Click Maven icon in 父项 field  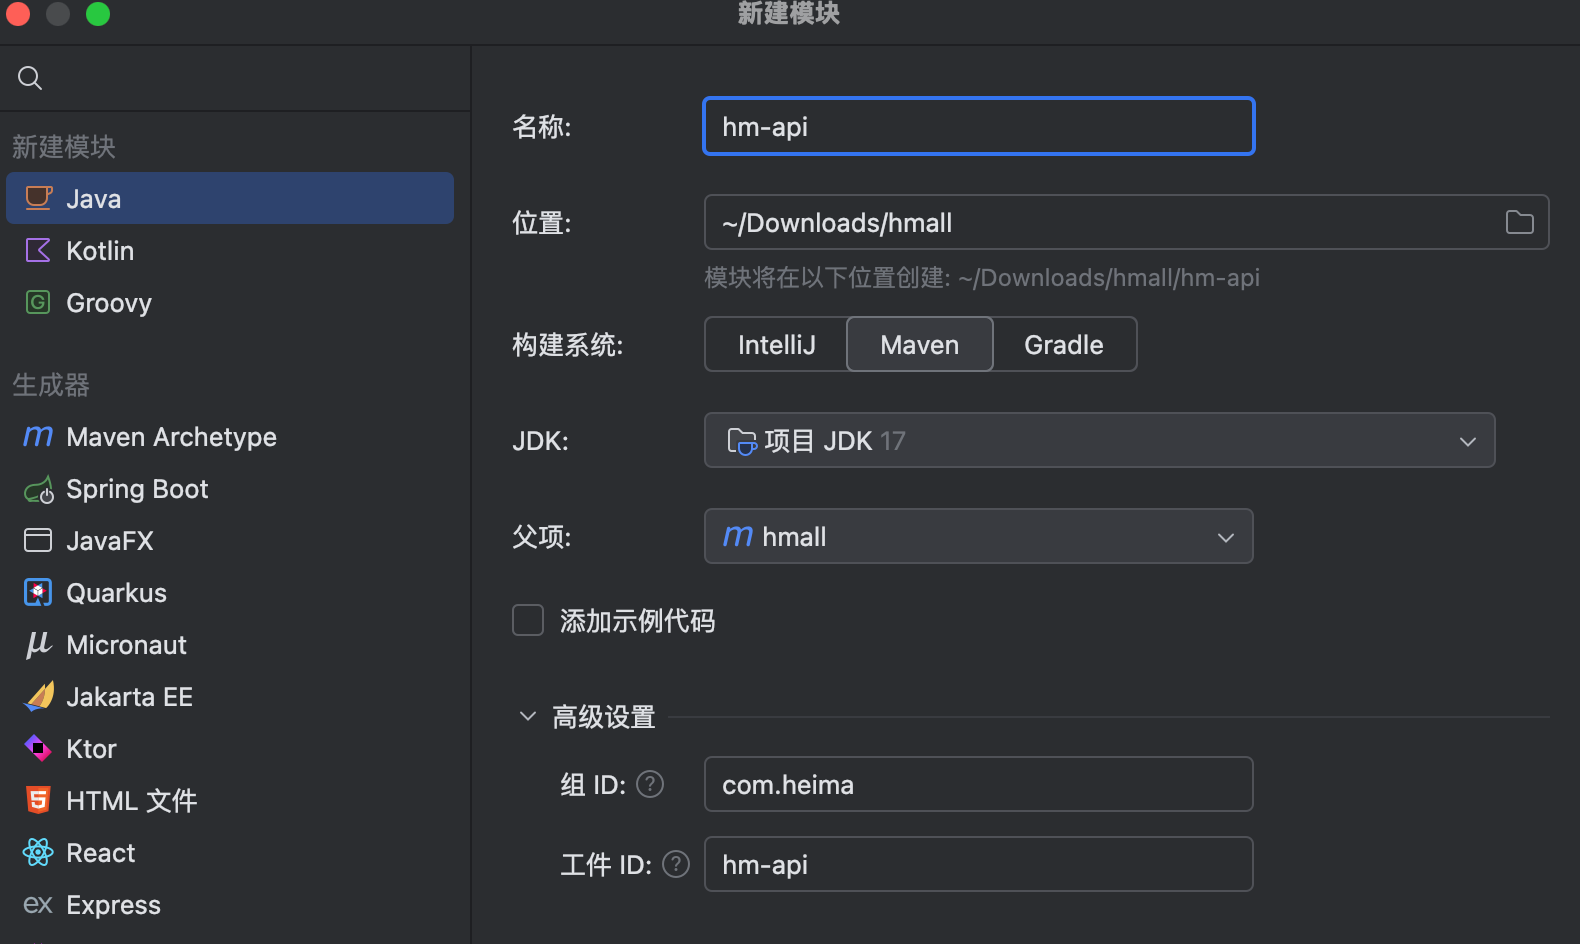click(738, 536)
